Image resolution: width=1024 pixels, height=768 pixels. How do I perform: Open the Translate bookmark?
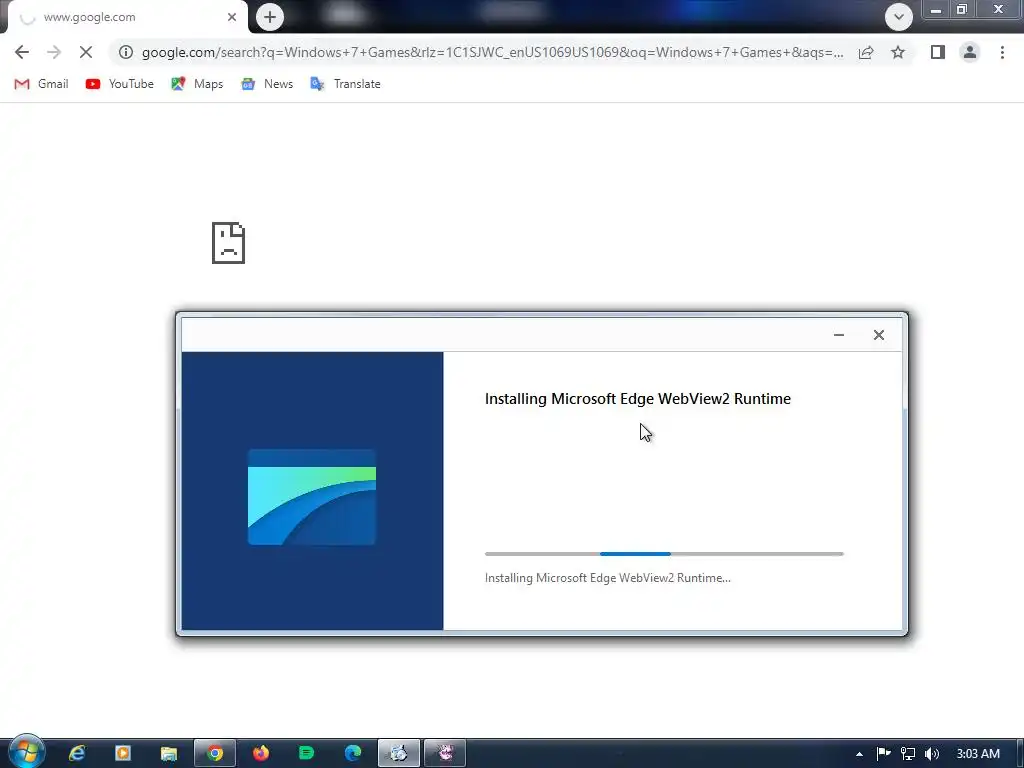[345, 84]
